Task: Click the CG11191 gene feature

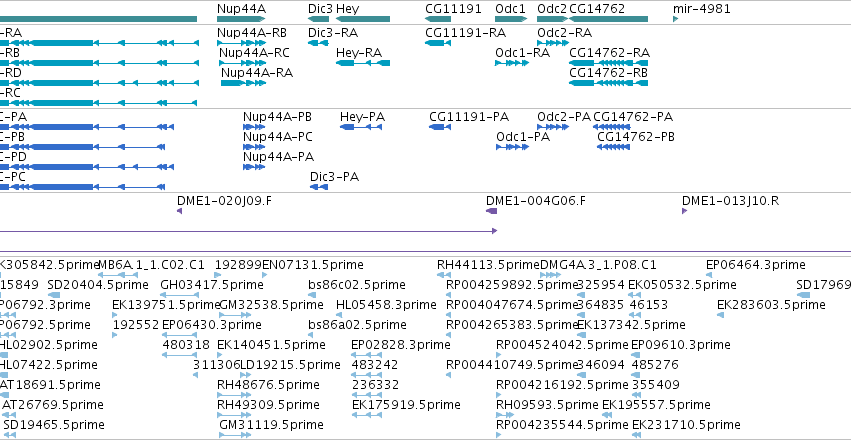Action: [x=439, y=19]
